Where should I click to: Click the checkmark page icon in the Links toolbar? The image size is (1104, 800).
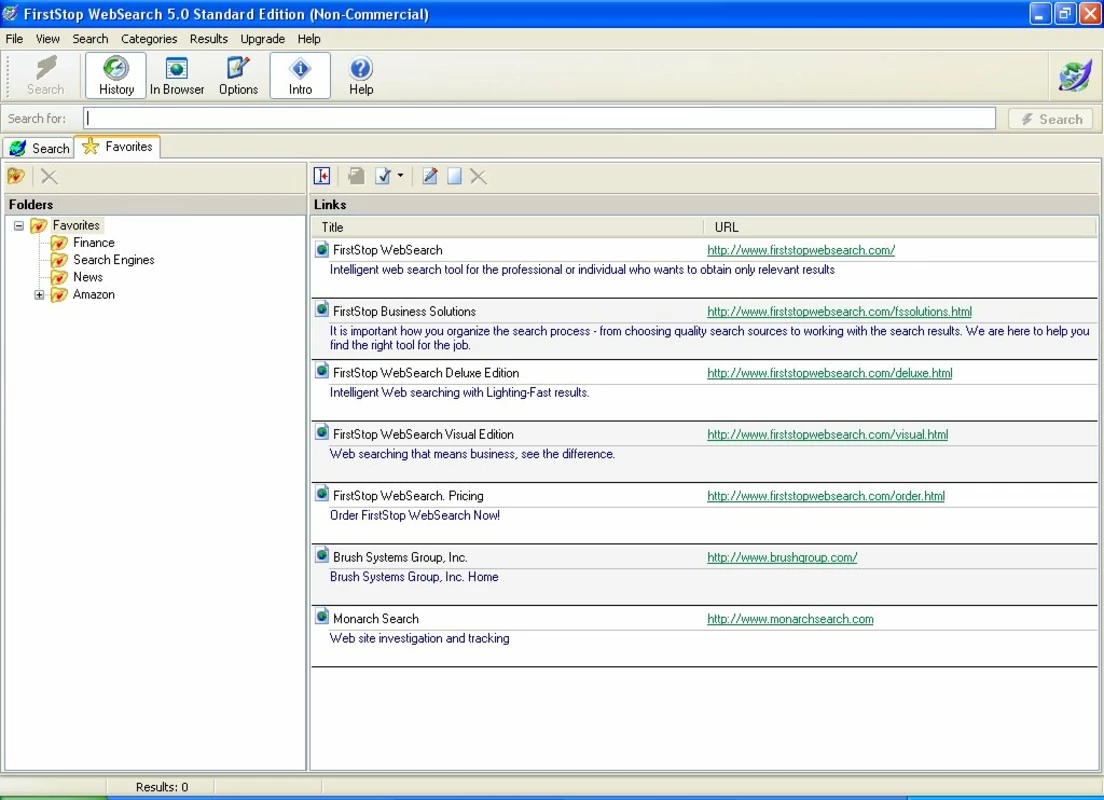384,176
